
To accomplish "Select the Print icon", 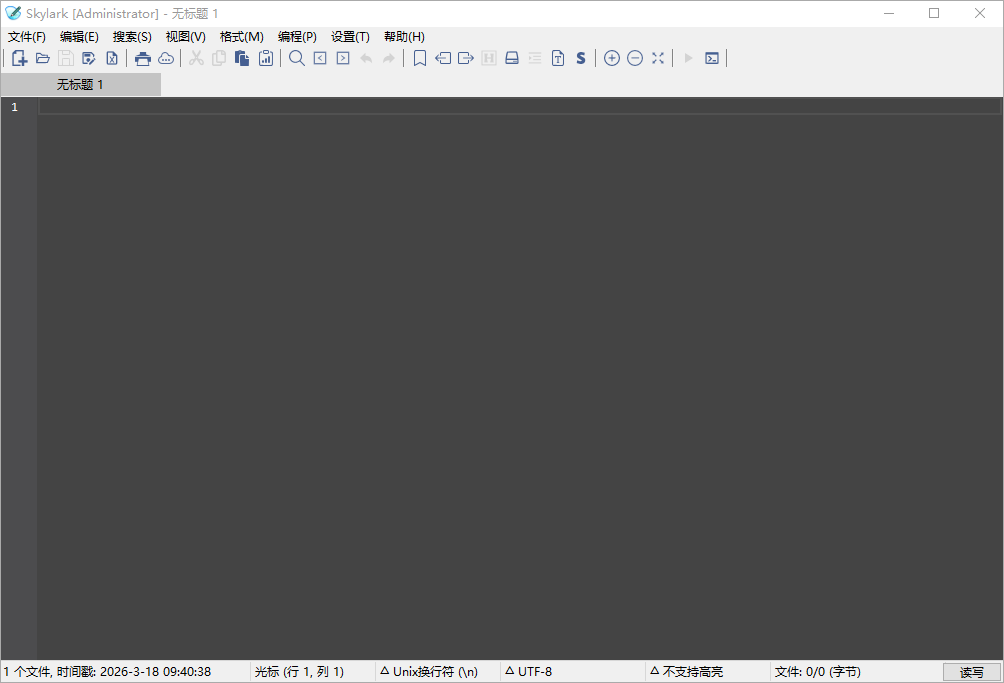I will pos(143,58).
